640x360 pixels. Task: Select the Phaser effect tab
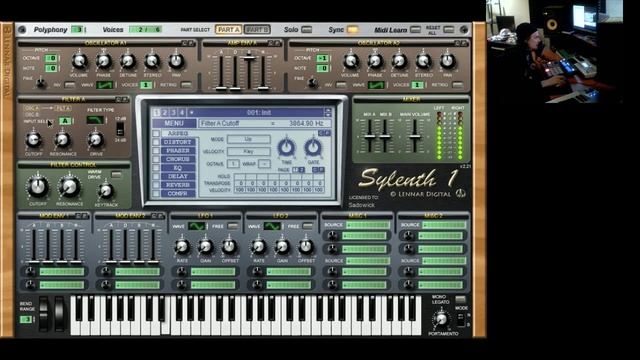(x=178, y=151)
